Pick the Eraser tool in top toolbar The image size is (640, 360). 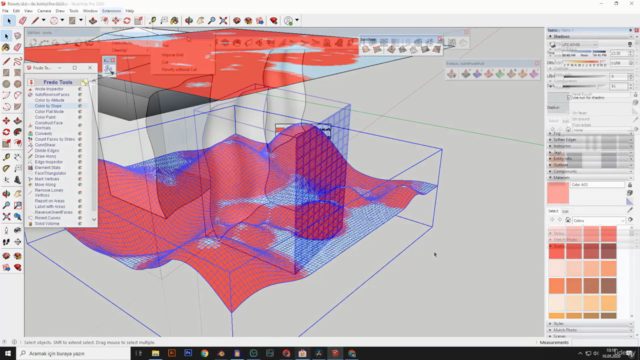point(22,20)
